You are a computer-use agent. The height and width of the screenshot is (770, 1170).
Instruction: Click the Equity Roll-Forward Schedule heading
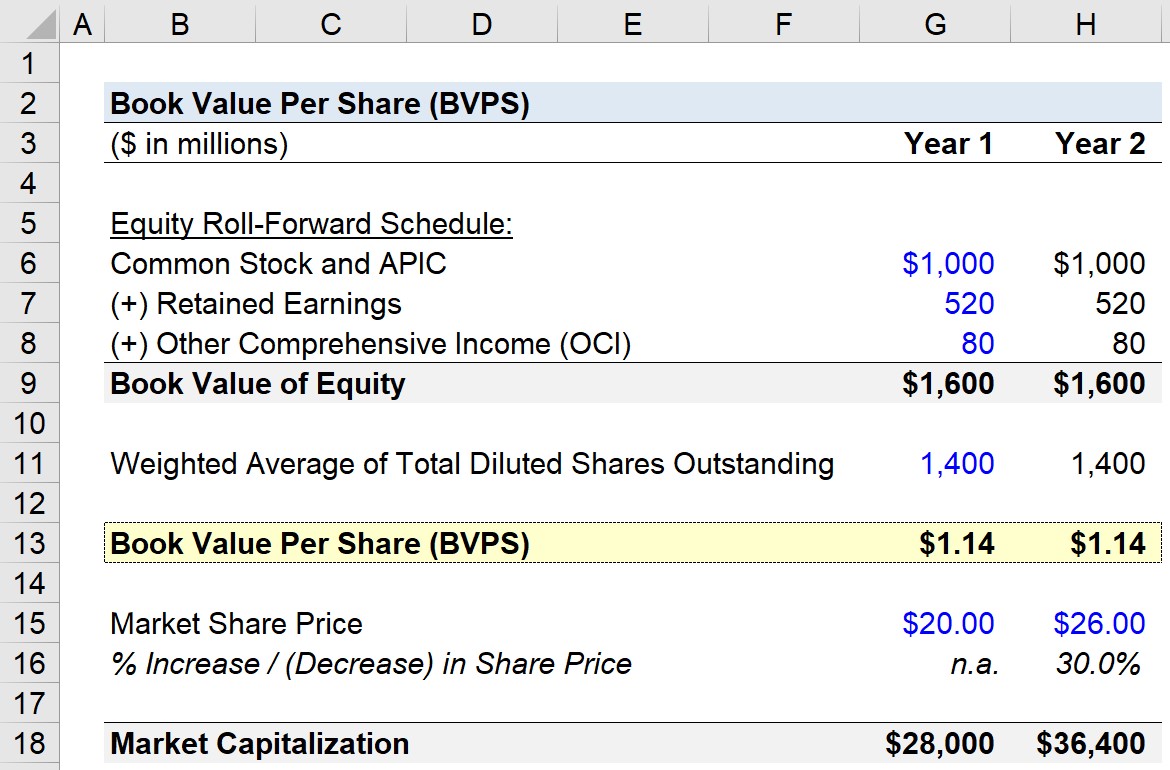[x=311, y=224]
